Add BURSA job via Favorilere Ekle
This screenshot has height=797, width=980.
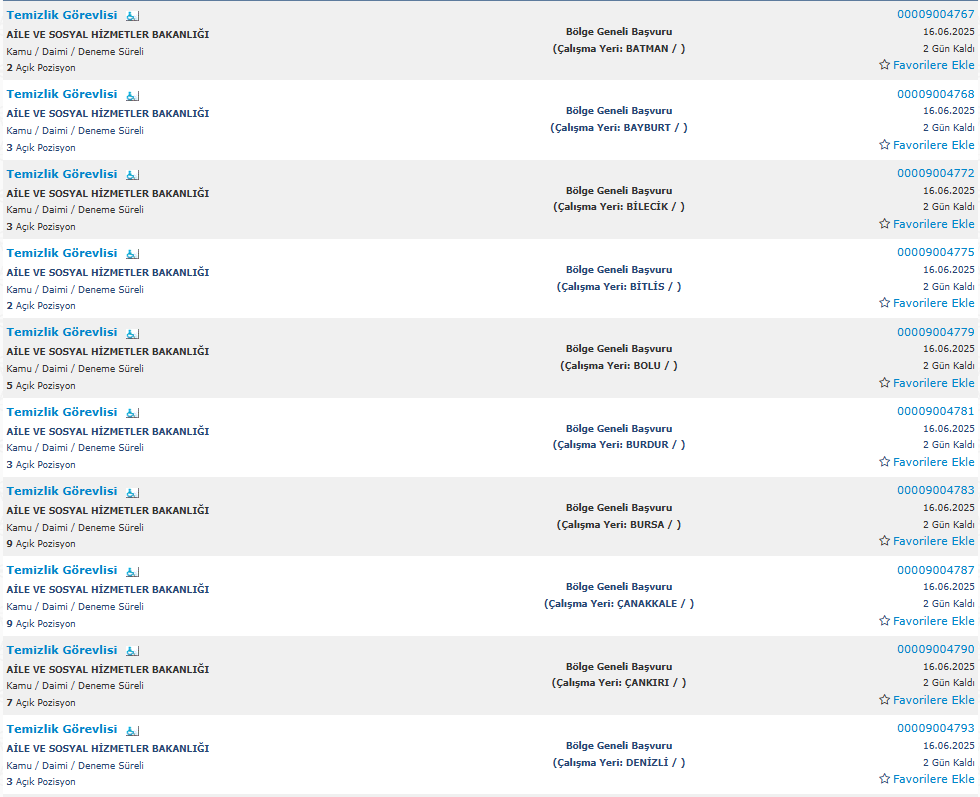(933, 541)
